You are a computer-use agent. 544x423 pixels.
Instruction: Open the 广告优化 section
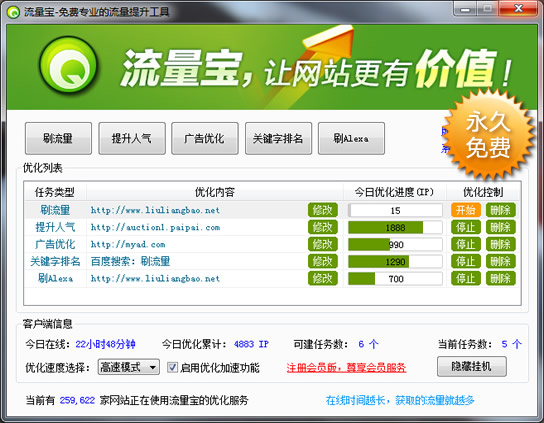[x=205, y=138]
